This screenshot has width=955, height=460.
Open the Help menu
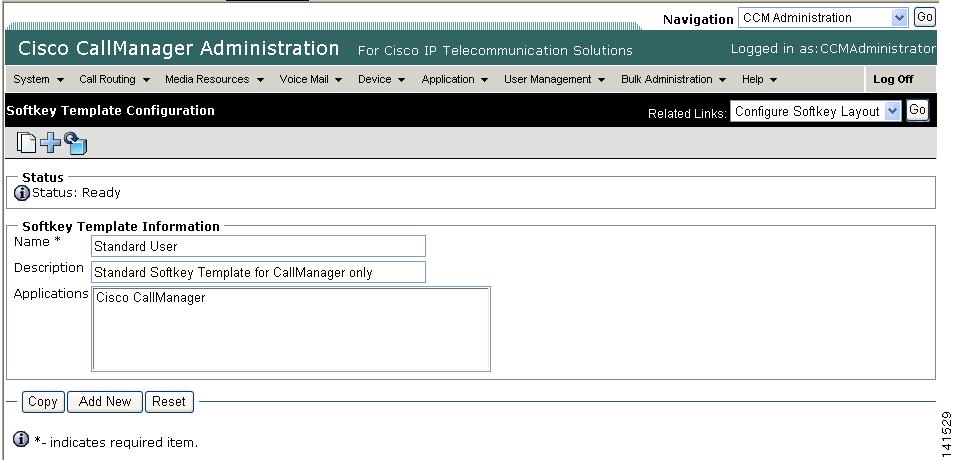point(759,79)
